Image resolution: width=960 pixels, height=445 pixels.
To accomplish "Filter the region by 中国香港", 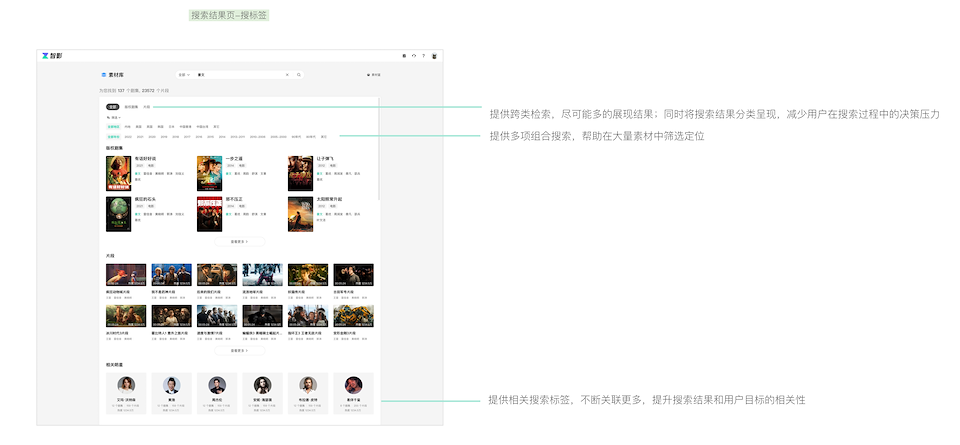I will (186, 127).
